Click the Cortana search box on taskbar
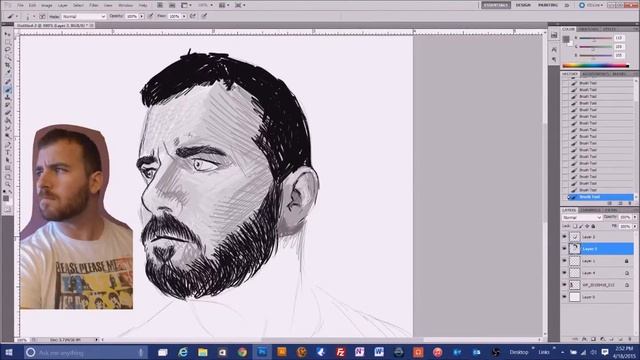This screenshot has height=360, width=640. click(86, 352)
